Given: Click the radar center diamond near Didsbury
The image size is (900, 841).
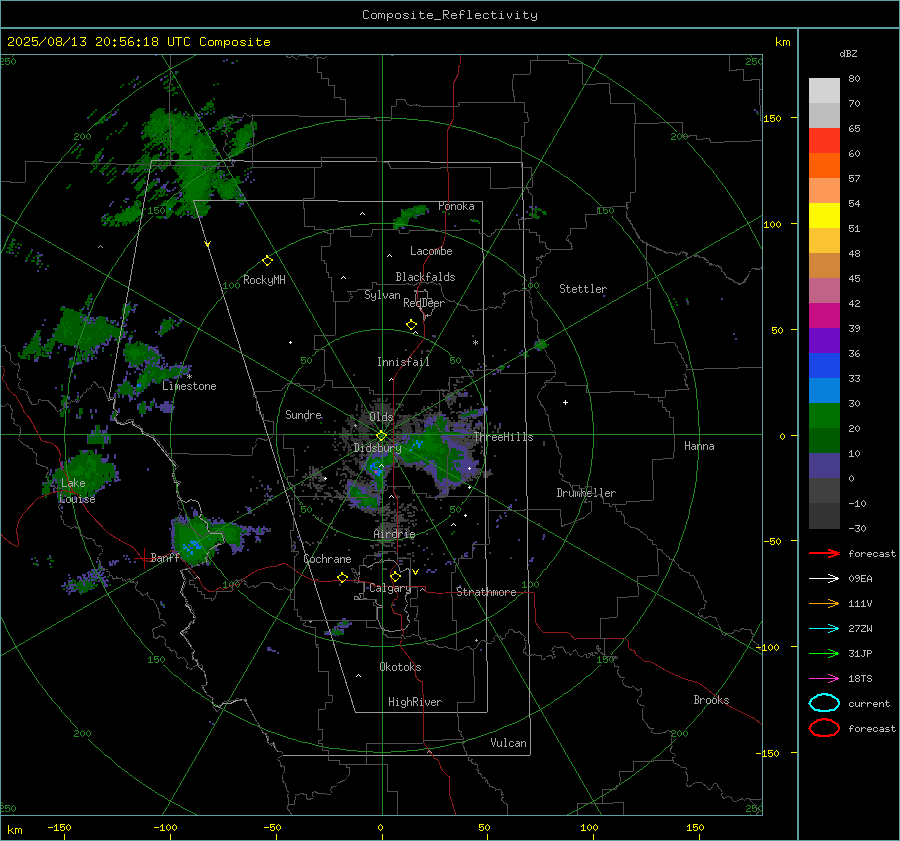Looking at the screenshot, I should point(381,436).
